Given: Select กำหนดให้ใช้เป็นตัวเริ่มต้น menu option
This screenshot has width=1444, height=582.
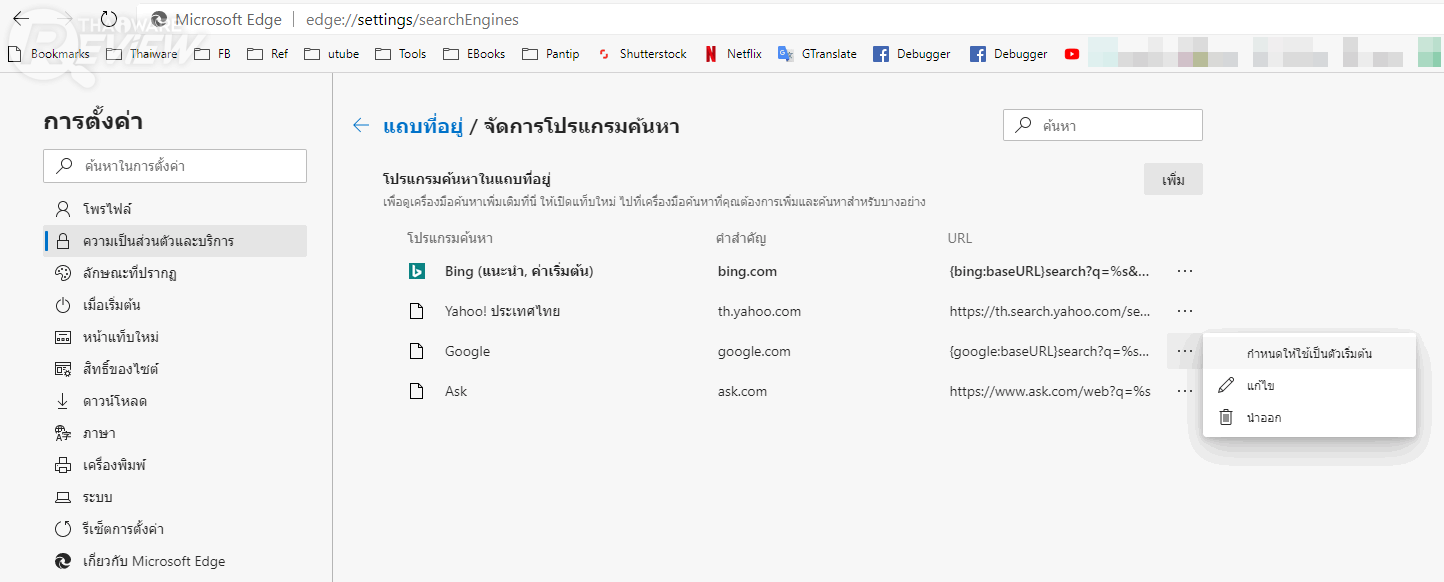Looking at the screenshot, I should (1308, 354).
